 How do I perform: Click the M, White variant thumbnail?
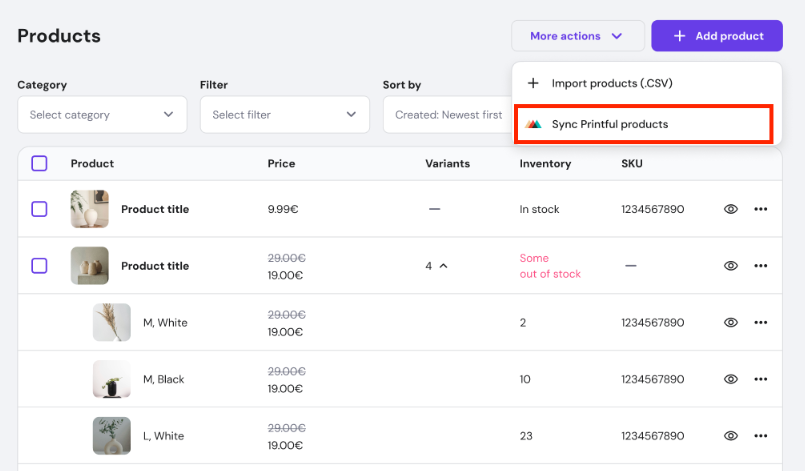pyautogui.click(x=112, y=323)
